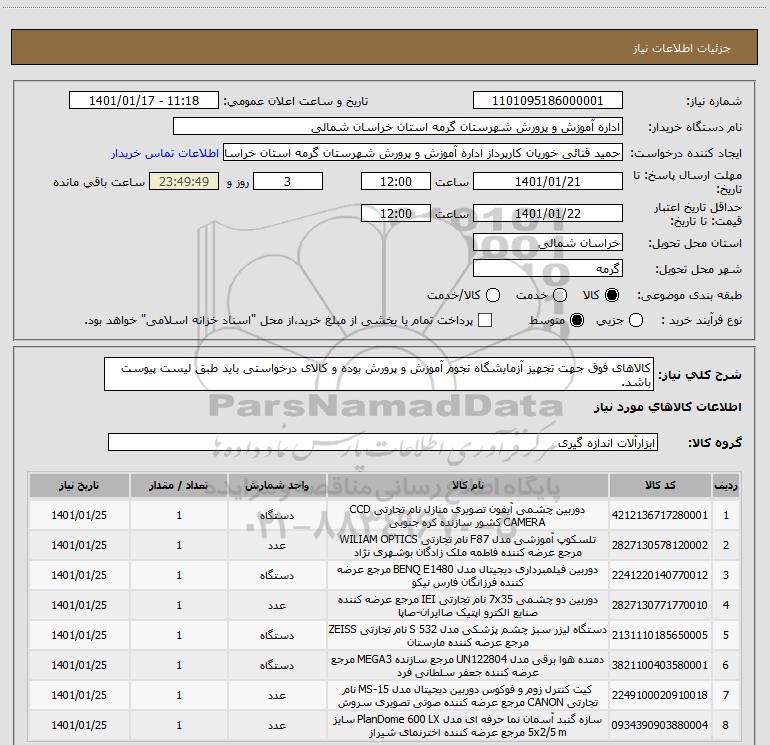Screen dimensions: 770x745
Task: Click the quantity cell in row 8
Action: 179,725
